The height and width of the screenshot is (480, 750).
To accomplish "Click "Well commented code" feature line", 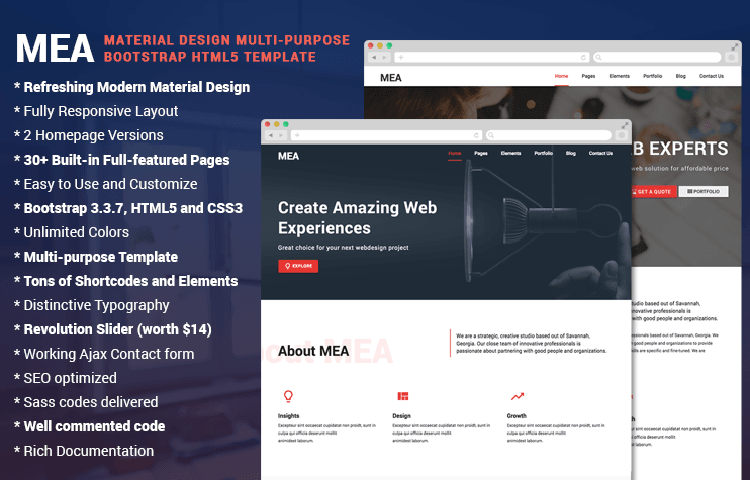I will click(90, 426).
